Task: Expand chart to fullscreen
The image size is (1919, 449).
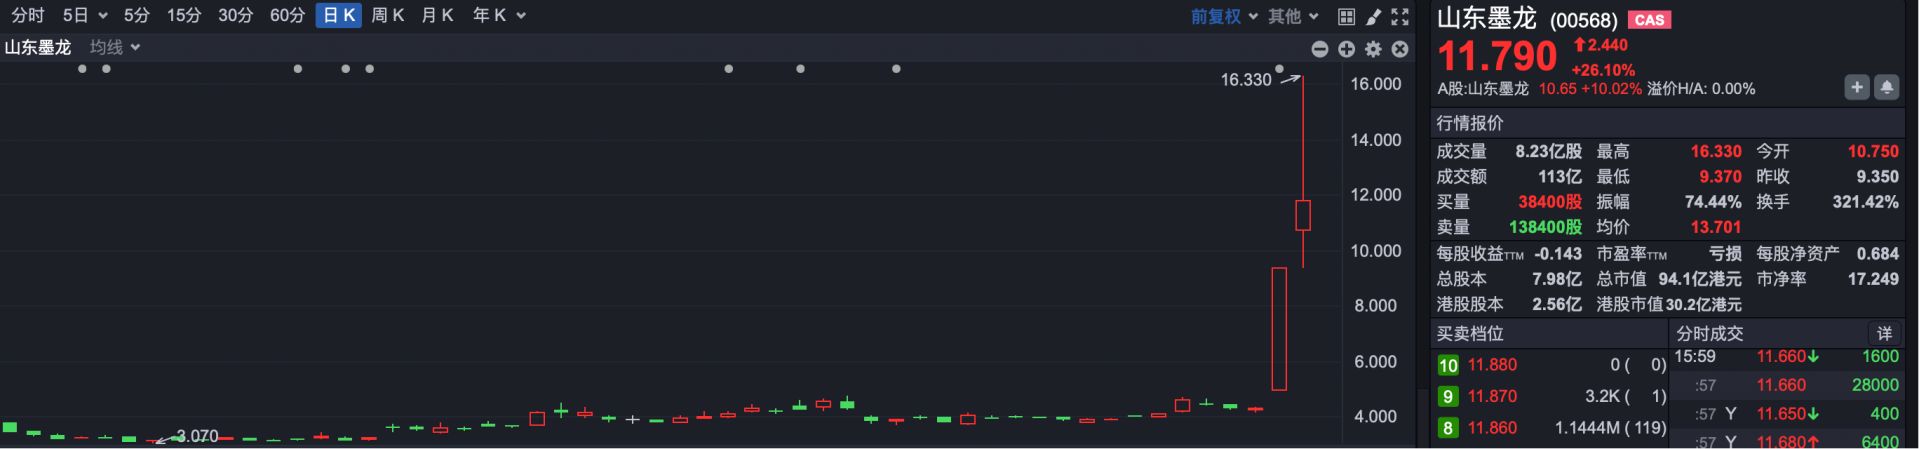Action: pyautogui.click(x=1400, y=16)
